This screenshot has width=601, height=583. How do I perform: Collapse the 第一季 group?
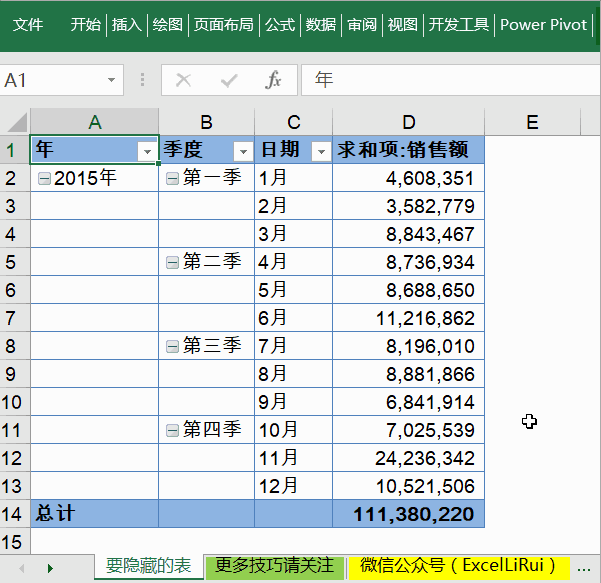click(172, 179)
